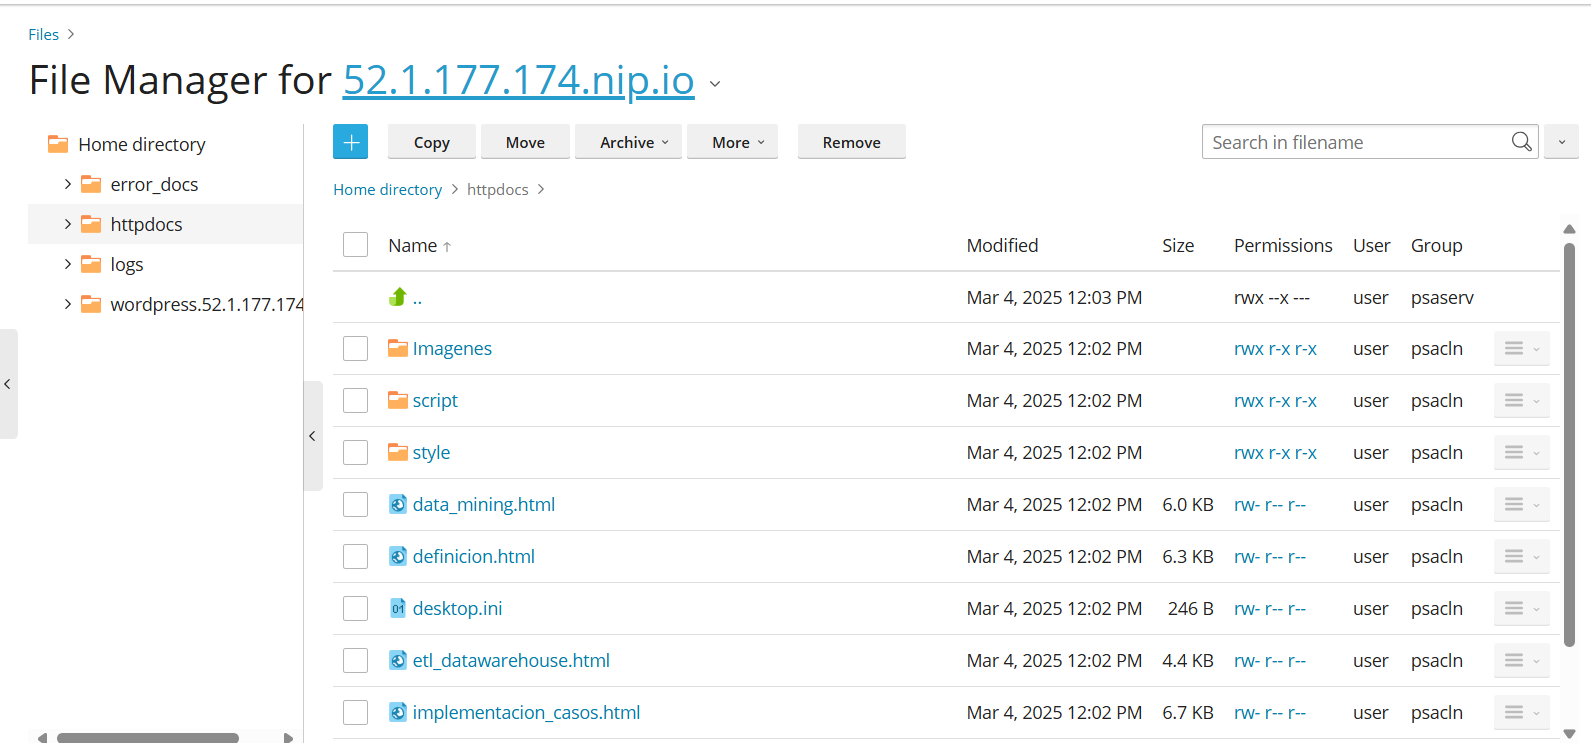This screenshot has width=1591, height=743.
Task: Tick the select-all checkbox in header
Action: [356, 245]
